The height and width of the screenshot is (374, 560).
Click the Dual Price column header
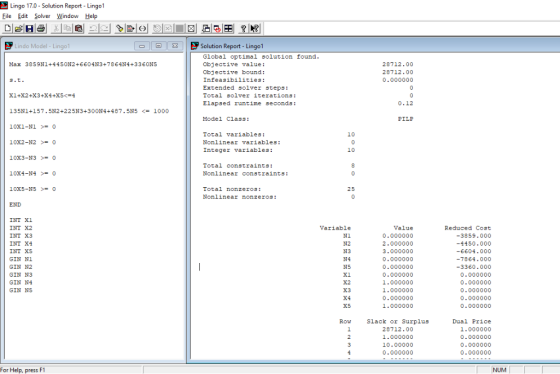pyautogui.click(x=471, y=321)
